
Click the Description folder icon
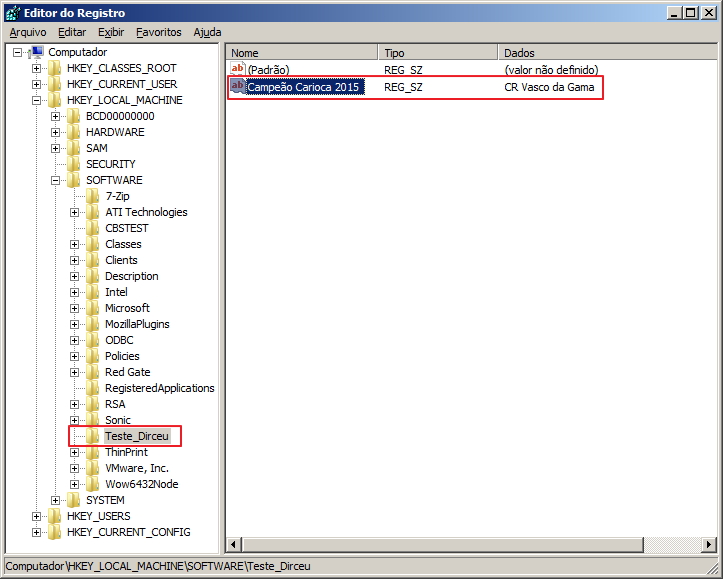(93, 276)
